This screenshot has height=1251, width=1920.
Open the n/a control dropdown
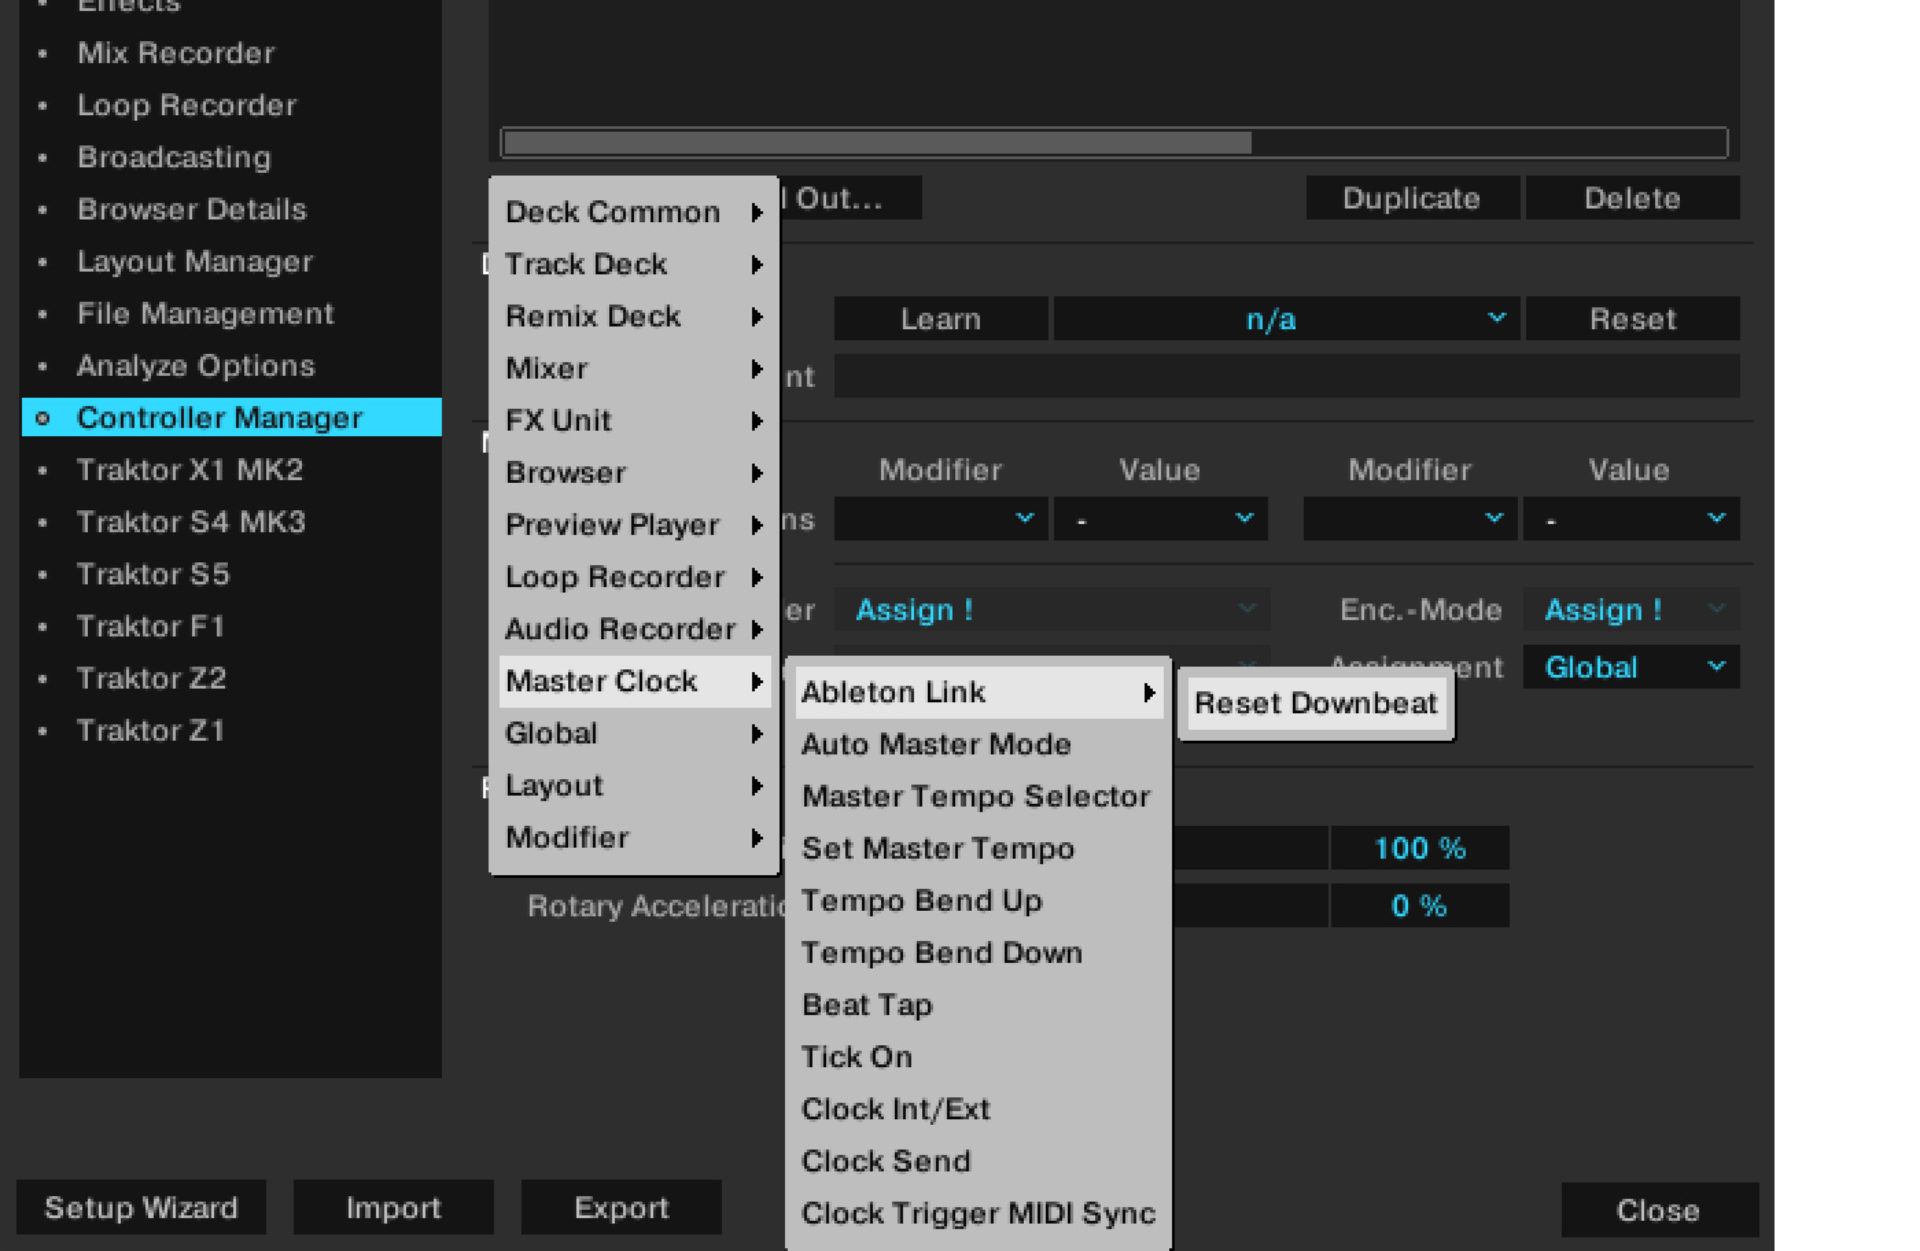pyautogui.click(x=1286, y=319)
